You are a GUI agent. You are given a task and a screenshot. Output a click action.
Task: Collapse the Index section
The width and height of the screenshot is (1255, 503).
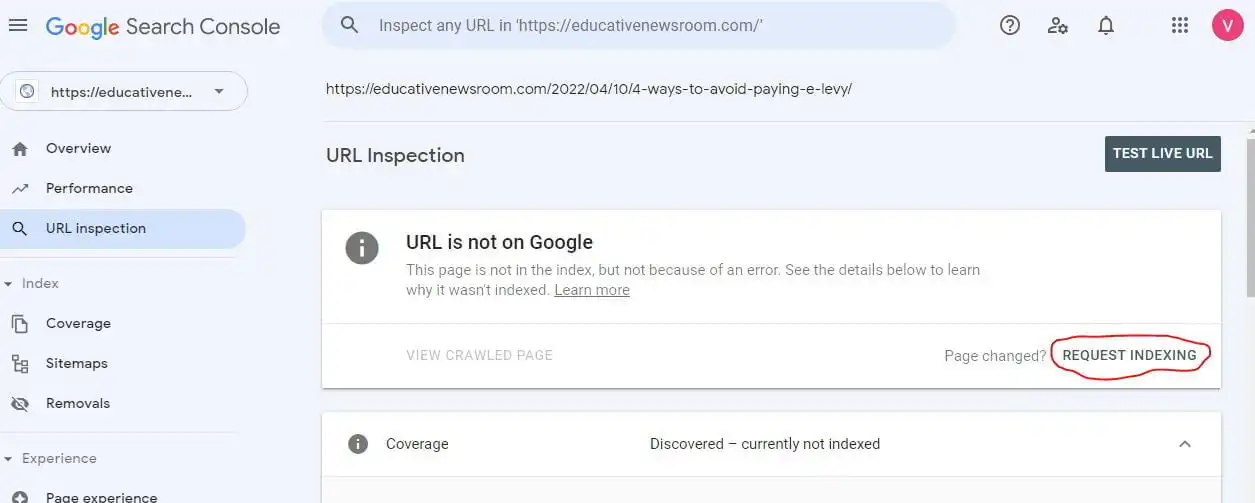coord(9,284)
